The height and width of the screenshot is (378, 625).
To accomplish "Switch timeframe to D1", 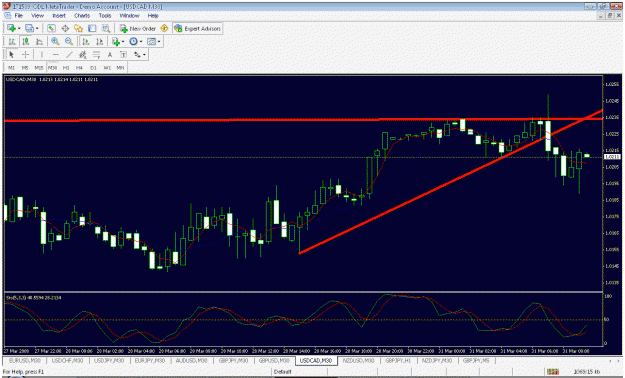I will (93, 68).
